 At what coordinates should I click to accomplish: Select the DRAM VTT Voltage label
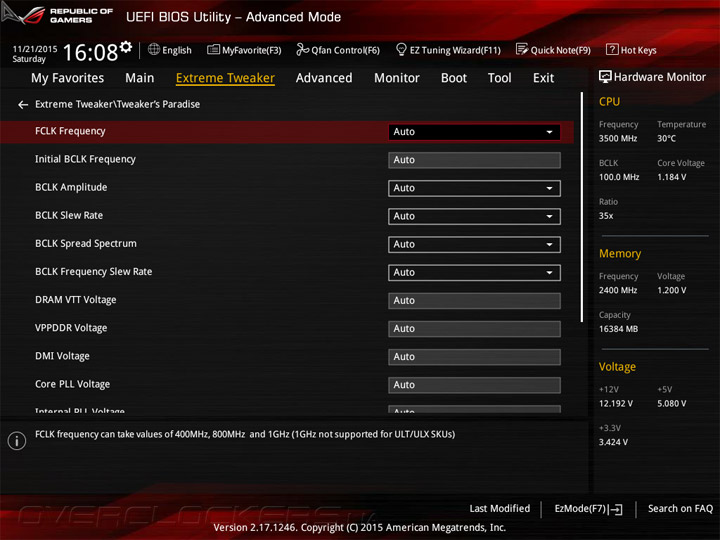[76, 300]
